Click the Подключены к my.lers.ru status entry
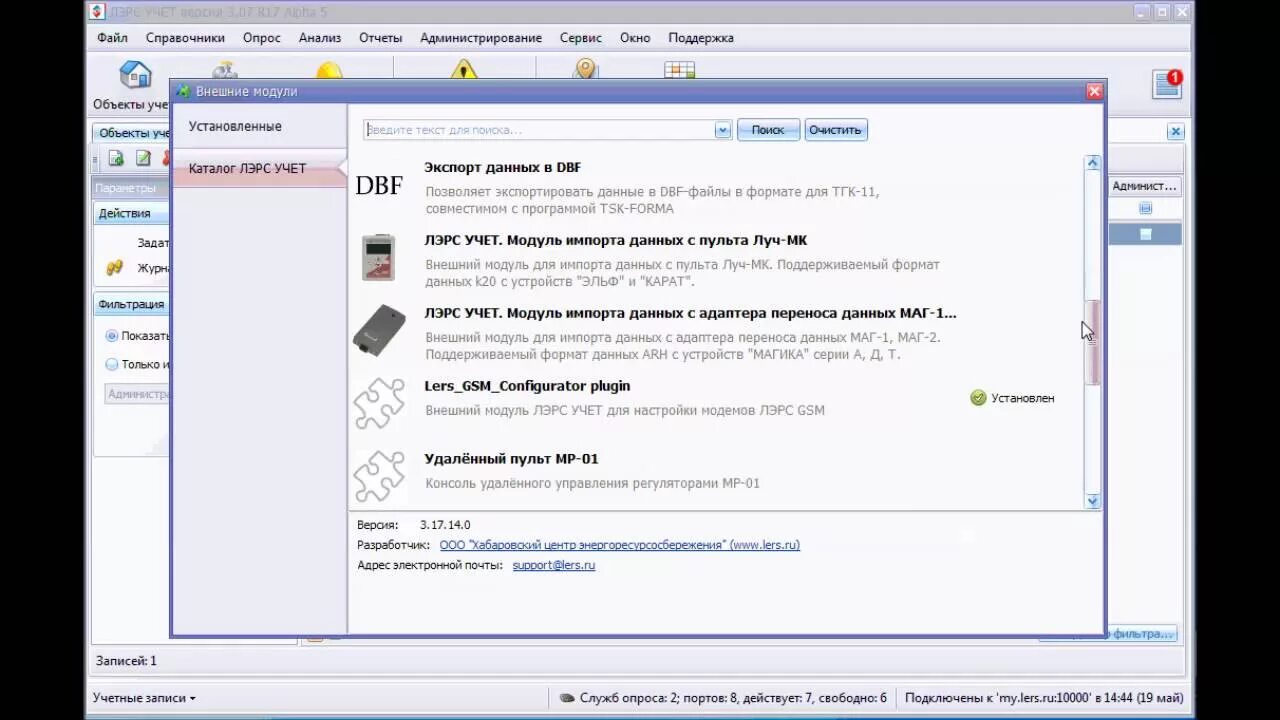The height and width of the screenshot is (720, 1280). [x=1043, y=698]
